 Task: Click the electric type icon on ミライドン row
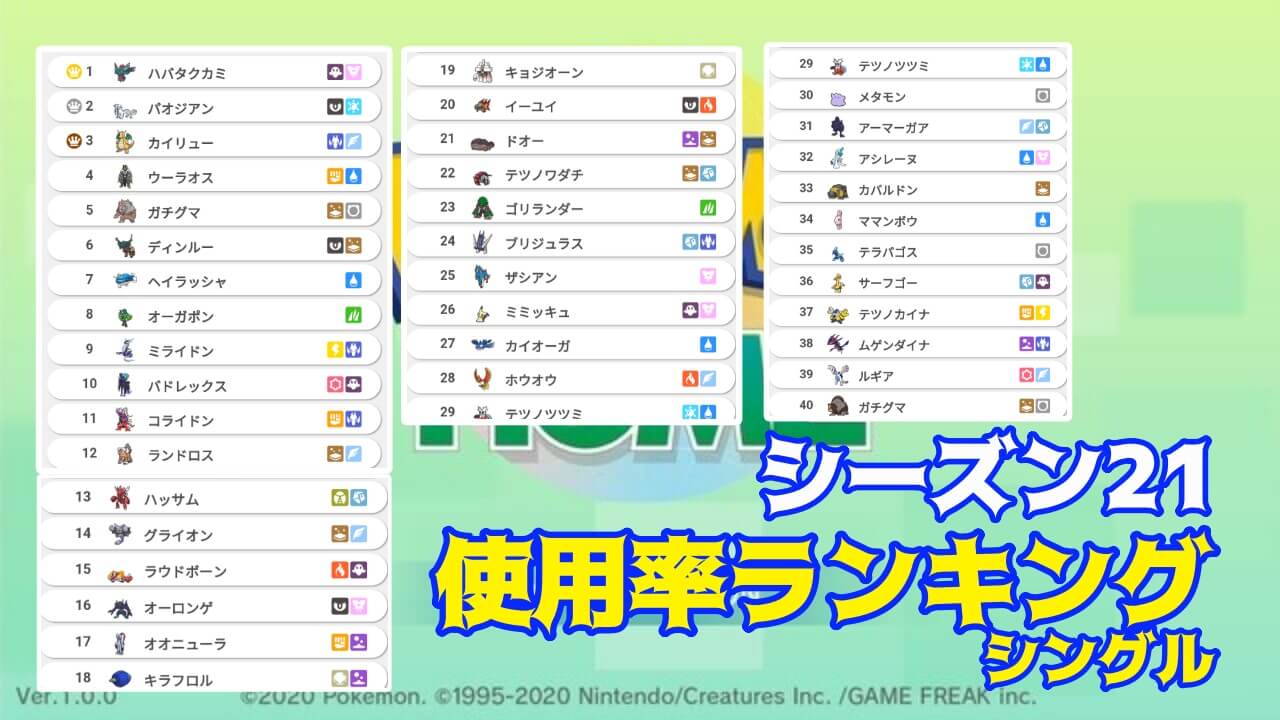point(336,350)
